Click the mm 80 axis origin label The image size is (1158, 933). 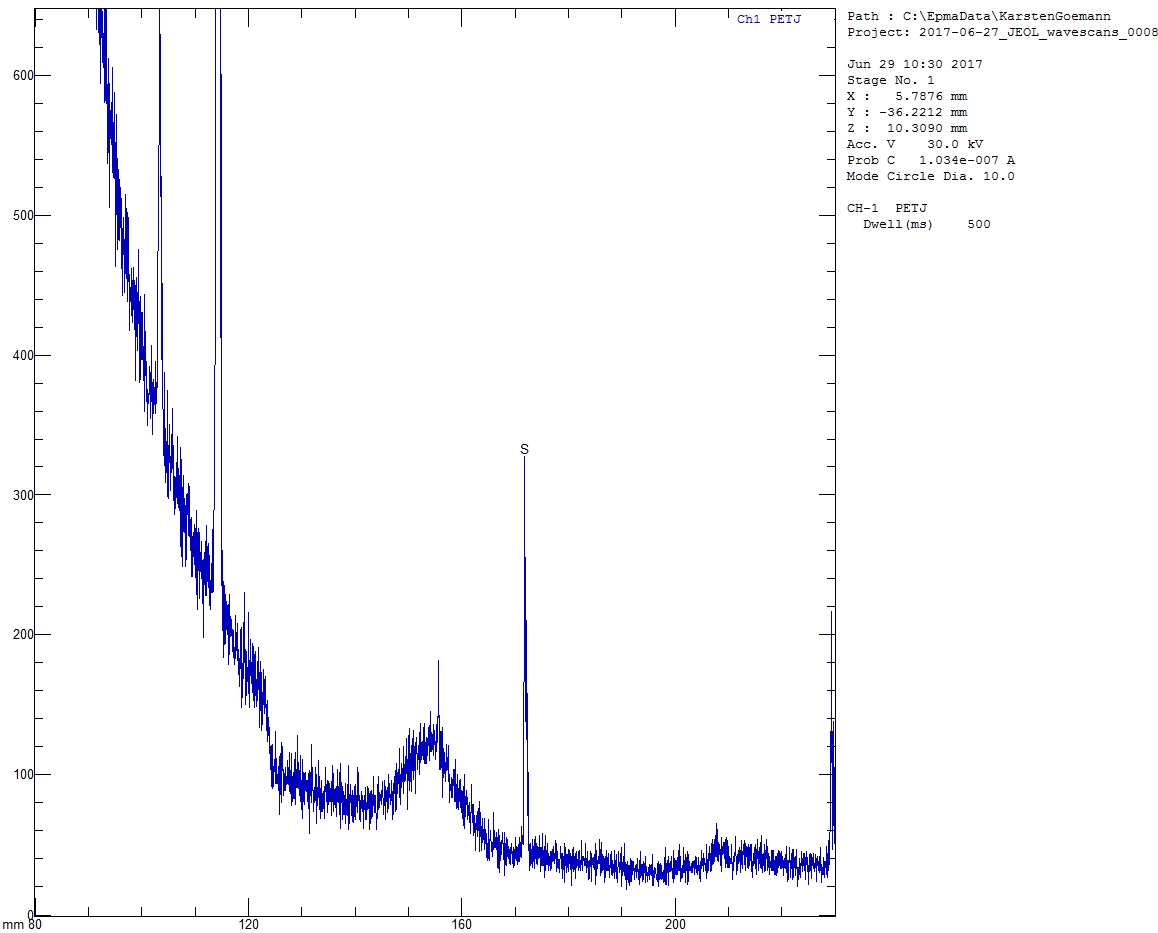(22, 925)
